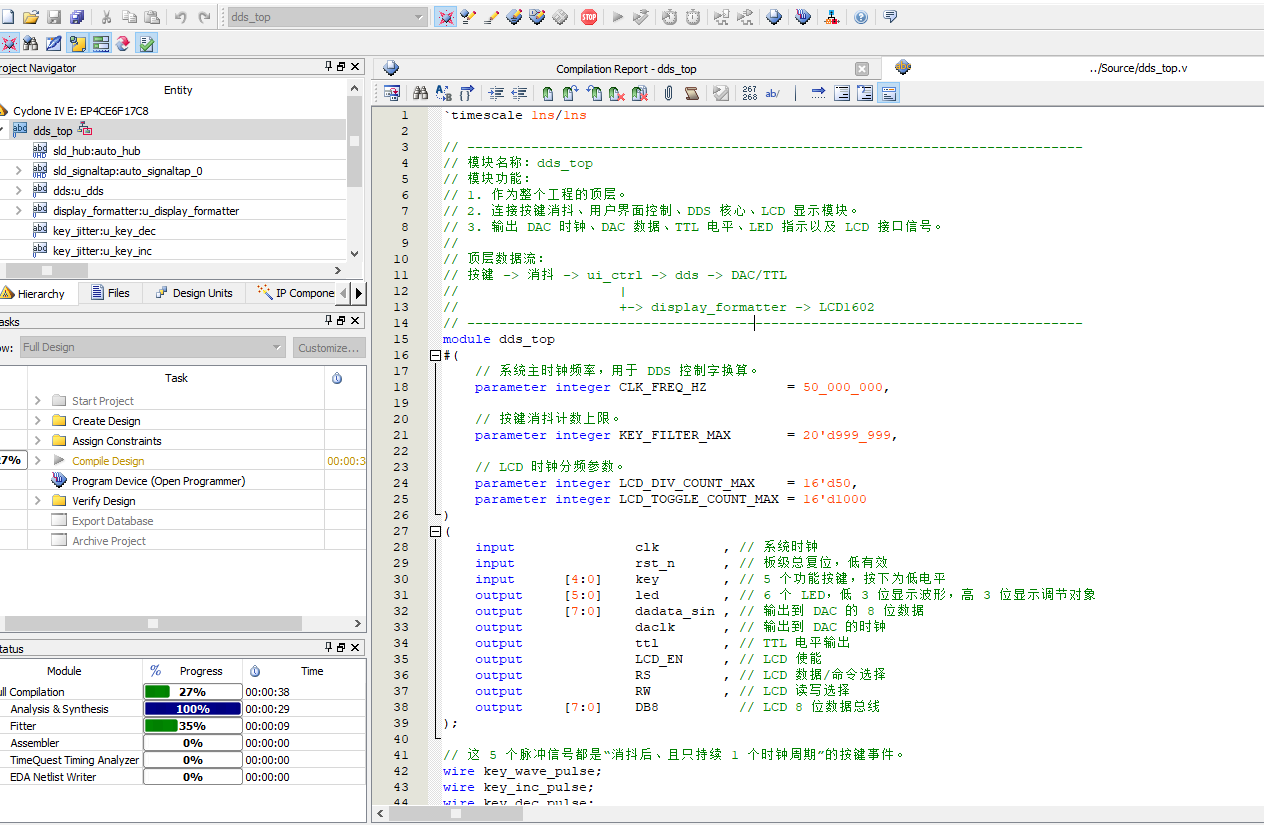Click the Insert Template scroll icon
1264x825 pixels.
point(691,93)
